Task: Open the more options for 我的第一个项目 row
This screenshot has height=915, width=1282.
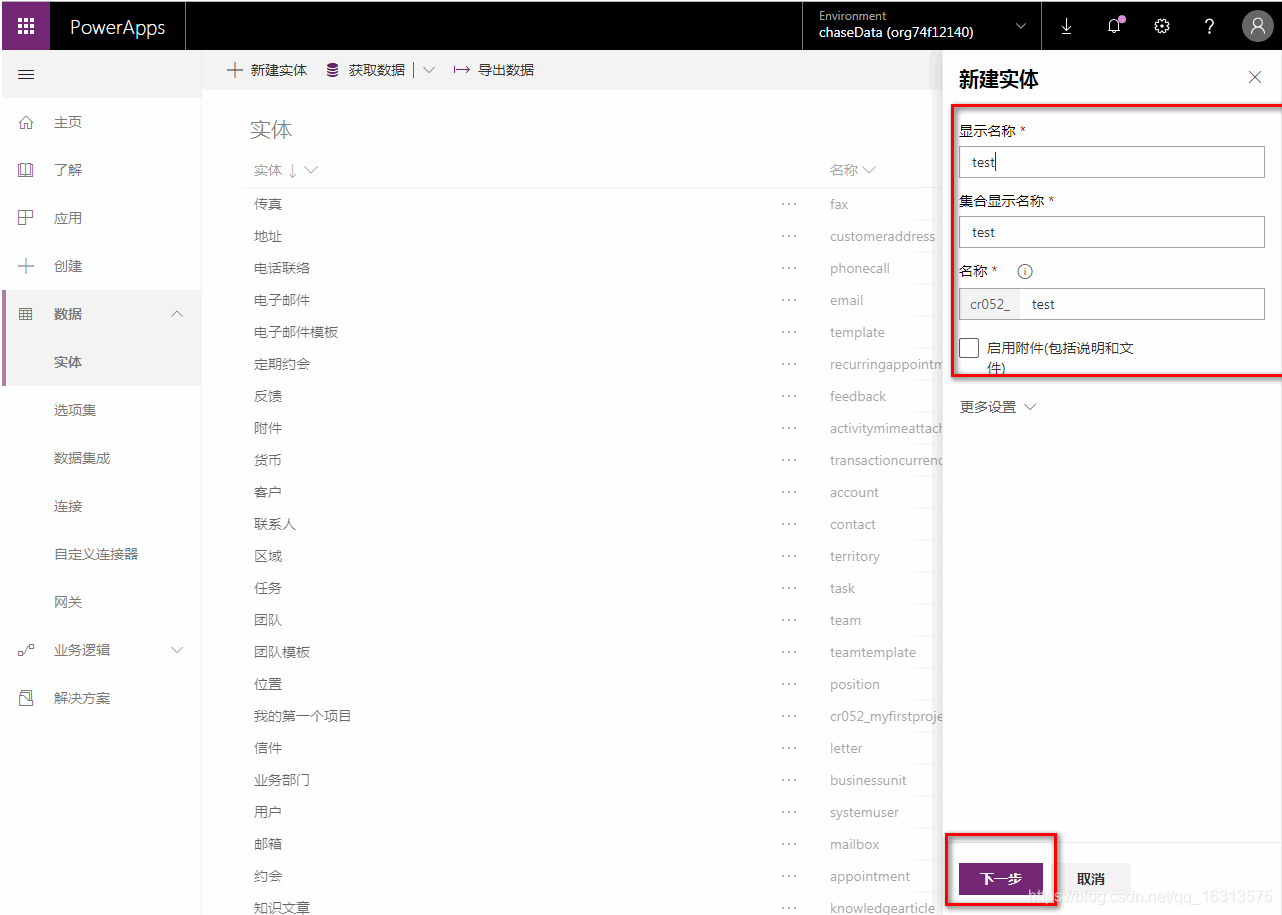Action: tap(789, 716)
